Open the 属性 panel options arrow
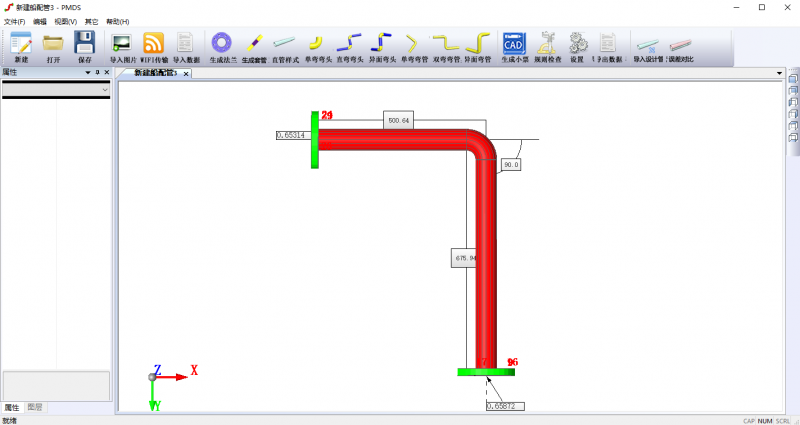Image resolution: width=800 pixels, height=425 pixels. tap(87, 73)
